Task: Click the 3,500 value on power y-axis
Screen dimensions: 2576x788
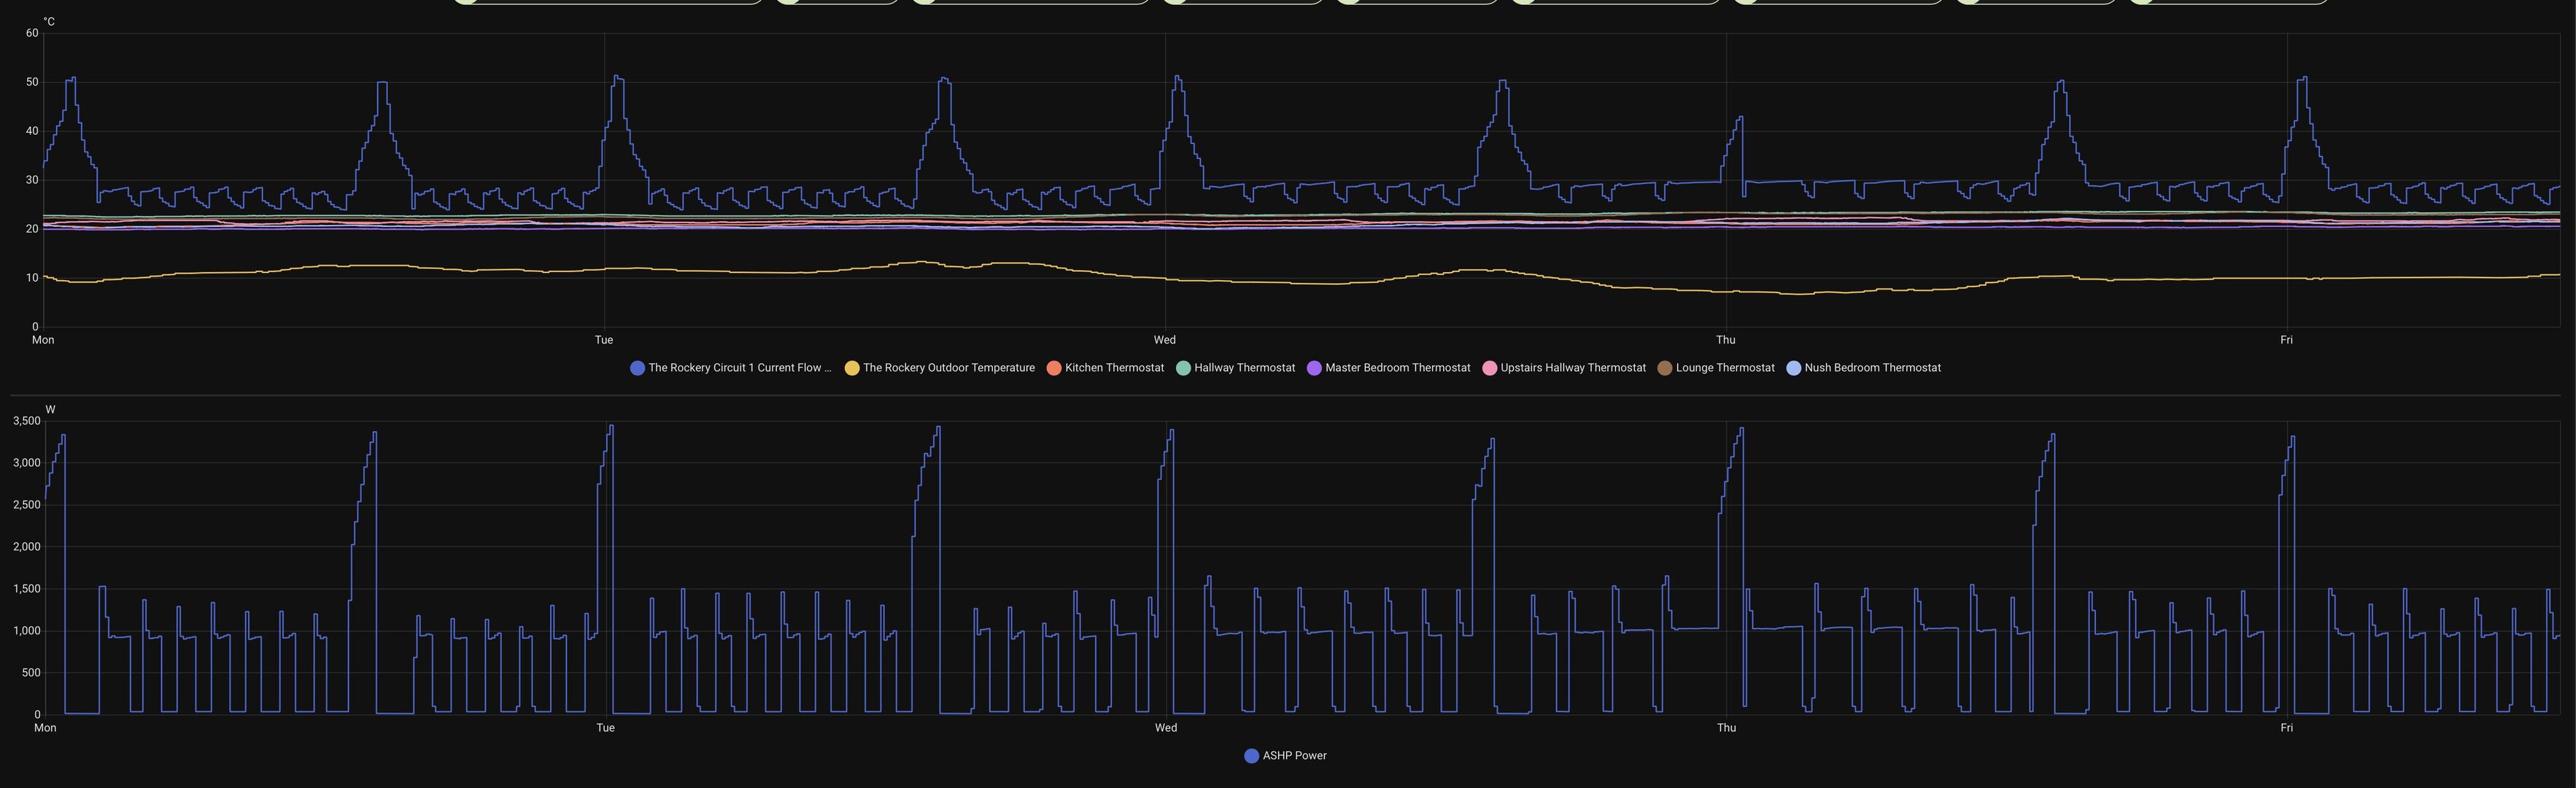Action: coord(27,421)
